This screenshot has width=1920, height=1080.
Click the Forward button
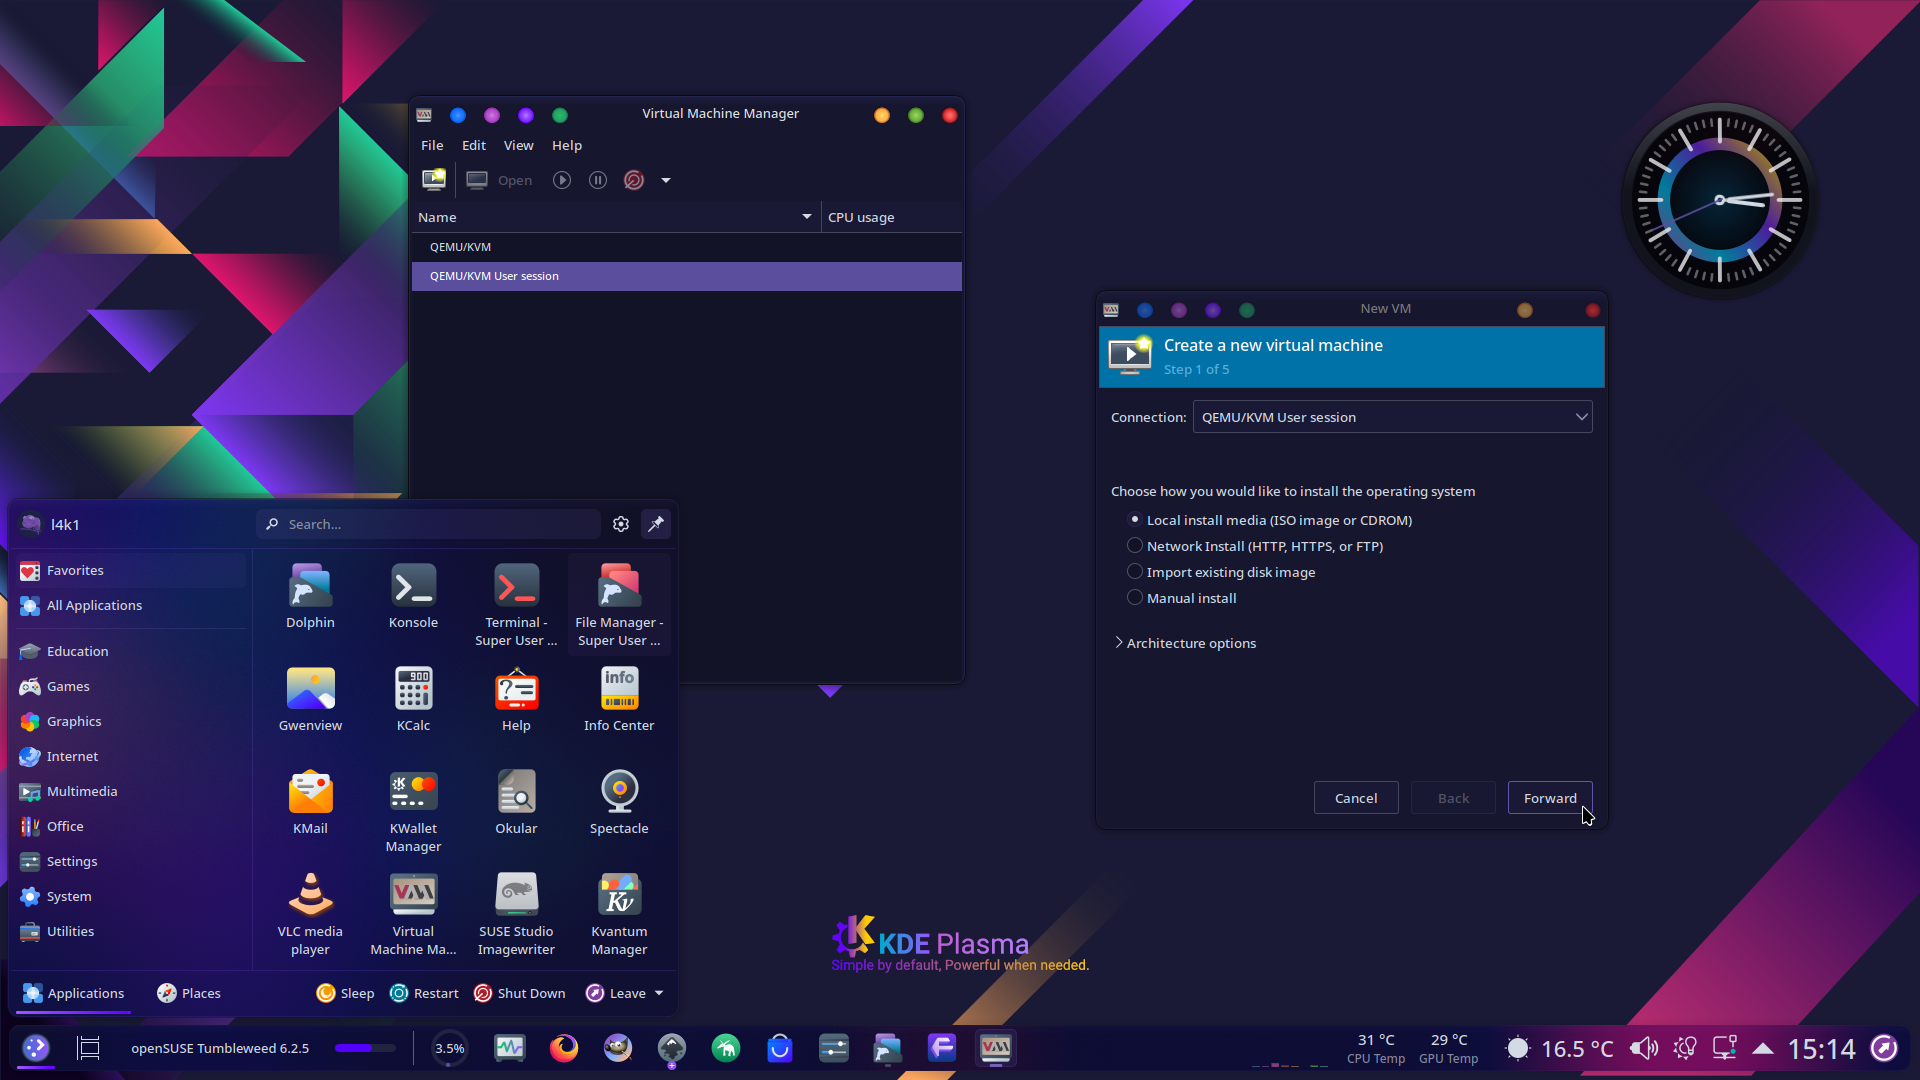(x=1550, y=798)
